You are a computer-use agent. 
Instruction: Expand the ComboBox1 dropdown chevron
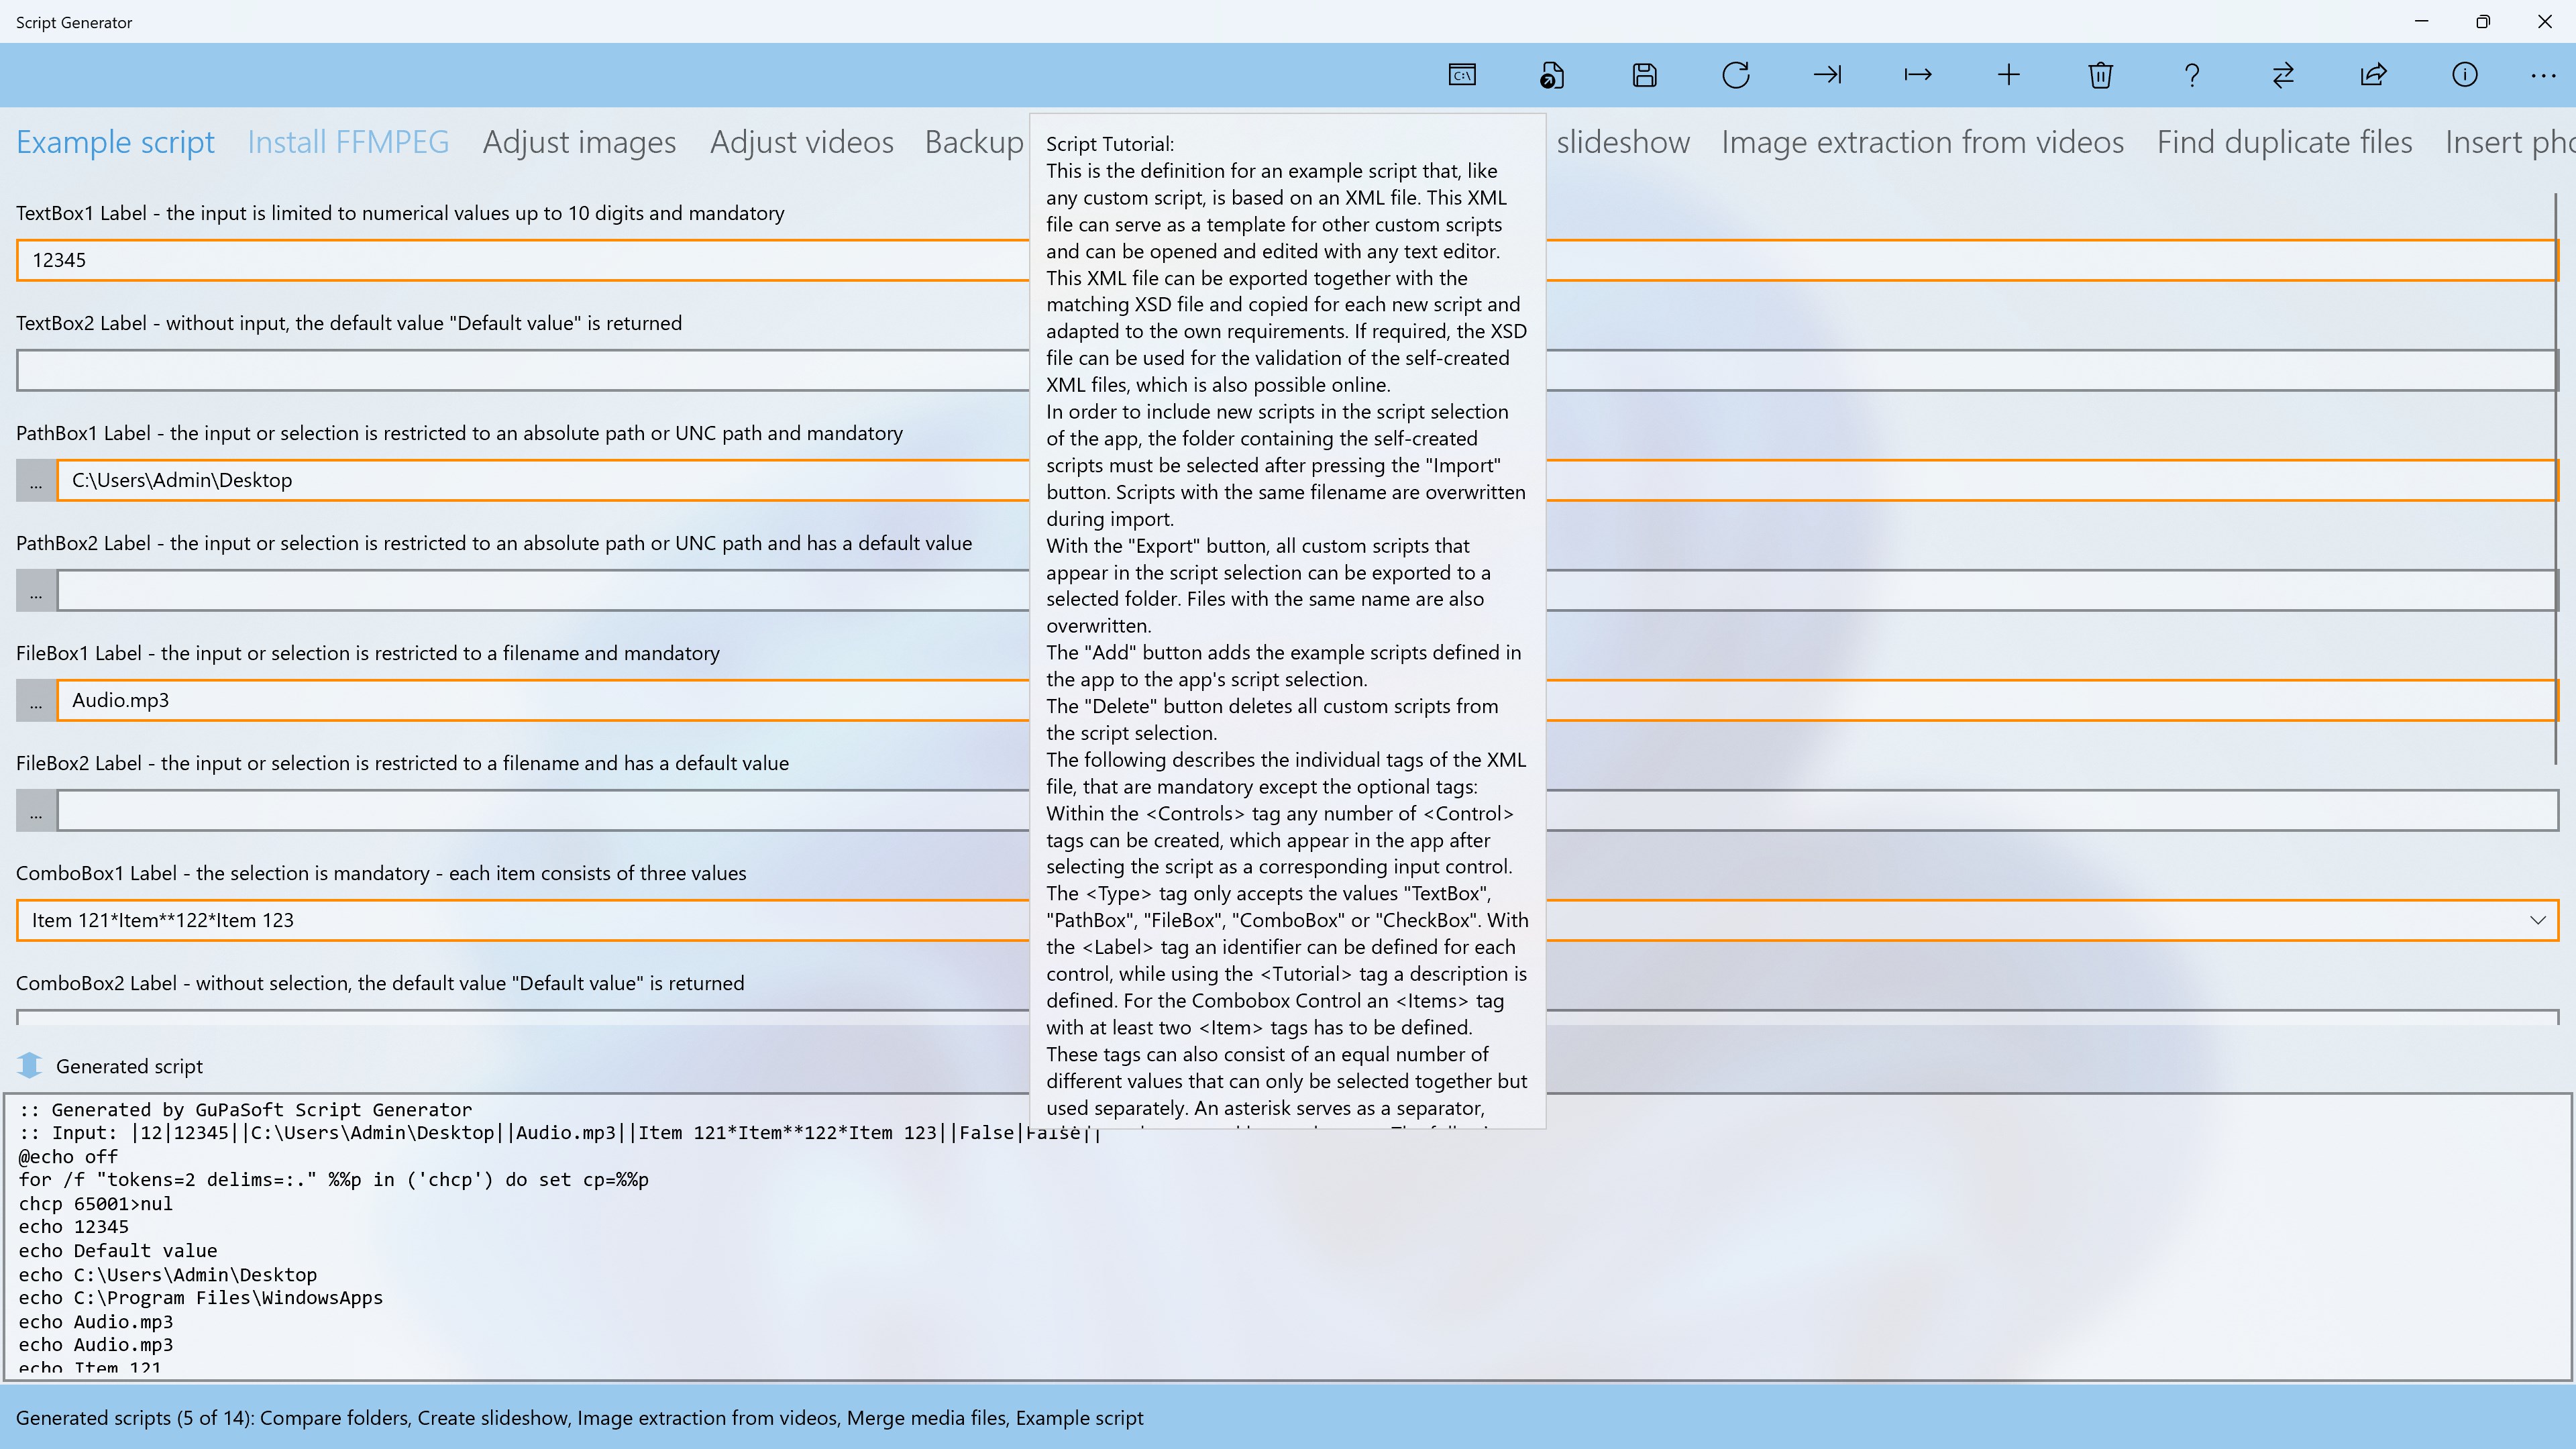point(2538,920)
